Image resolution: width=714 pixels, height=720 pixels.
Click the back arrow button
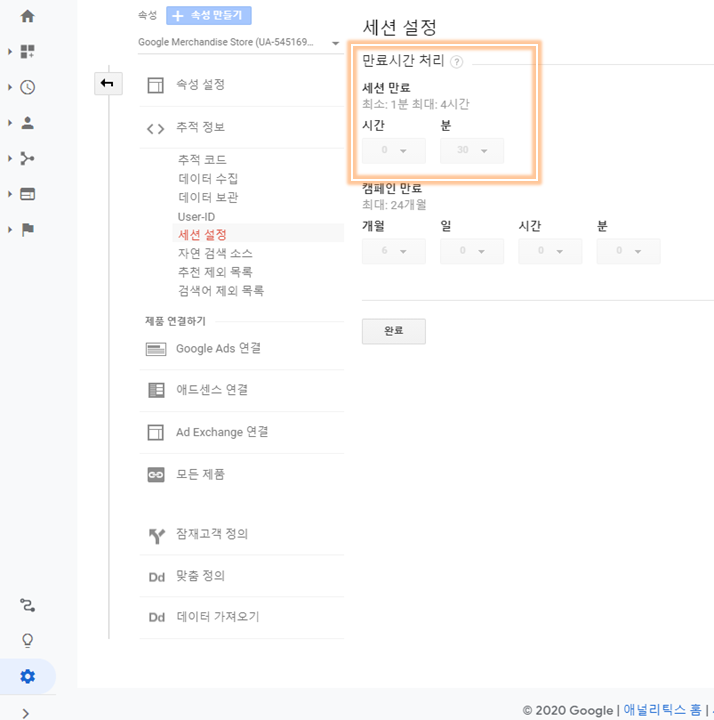click(x=108, y=84)
